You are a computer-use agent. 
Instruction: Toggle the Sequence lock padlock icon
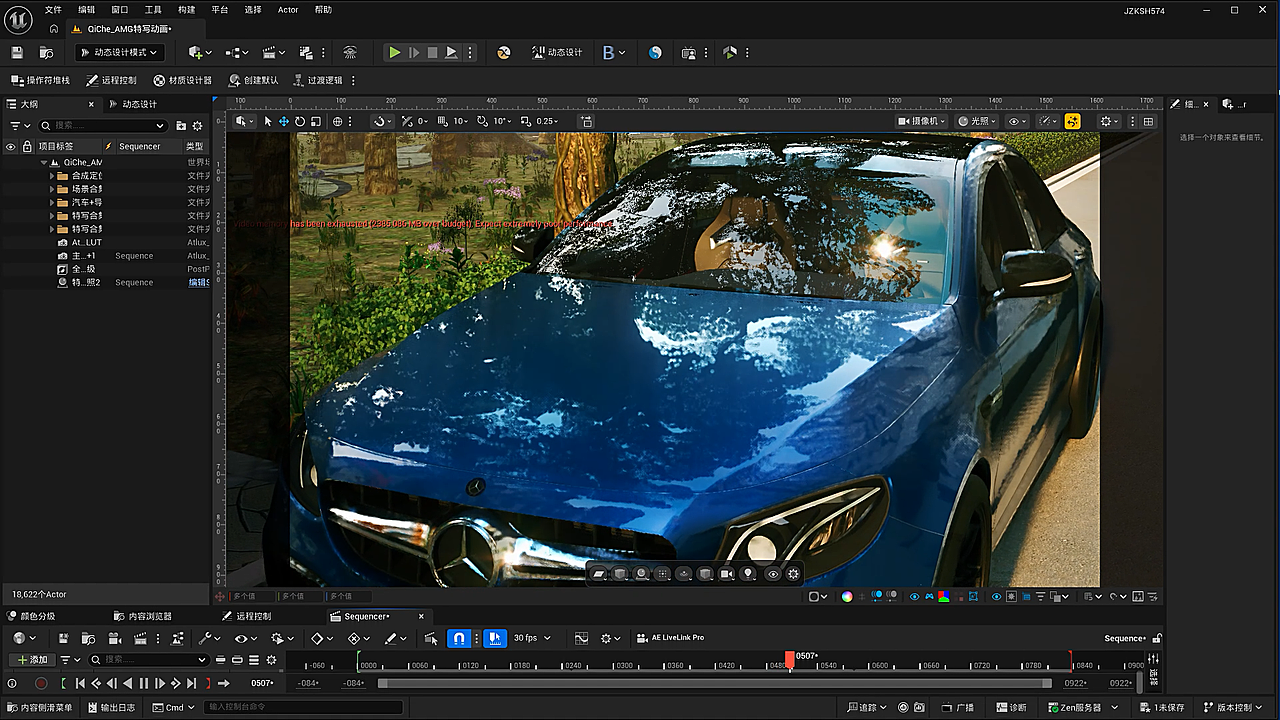pos(1157,638)
